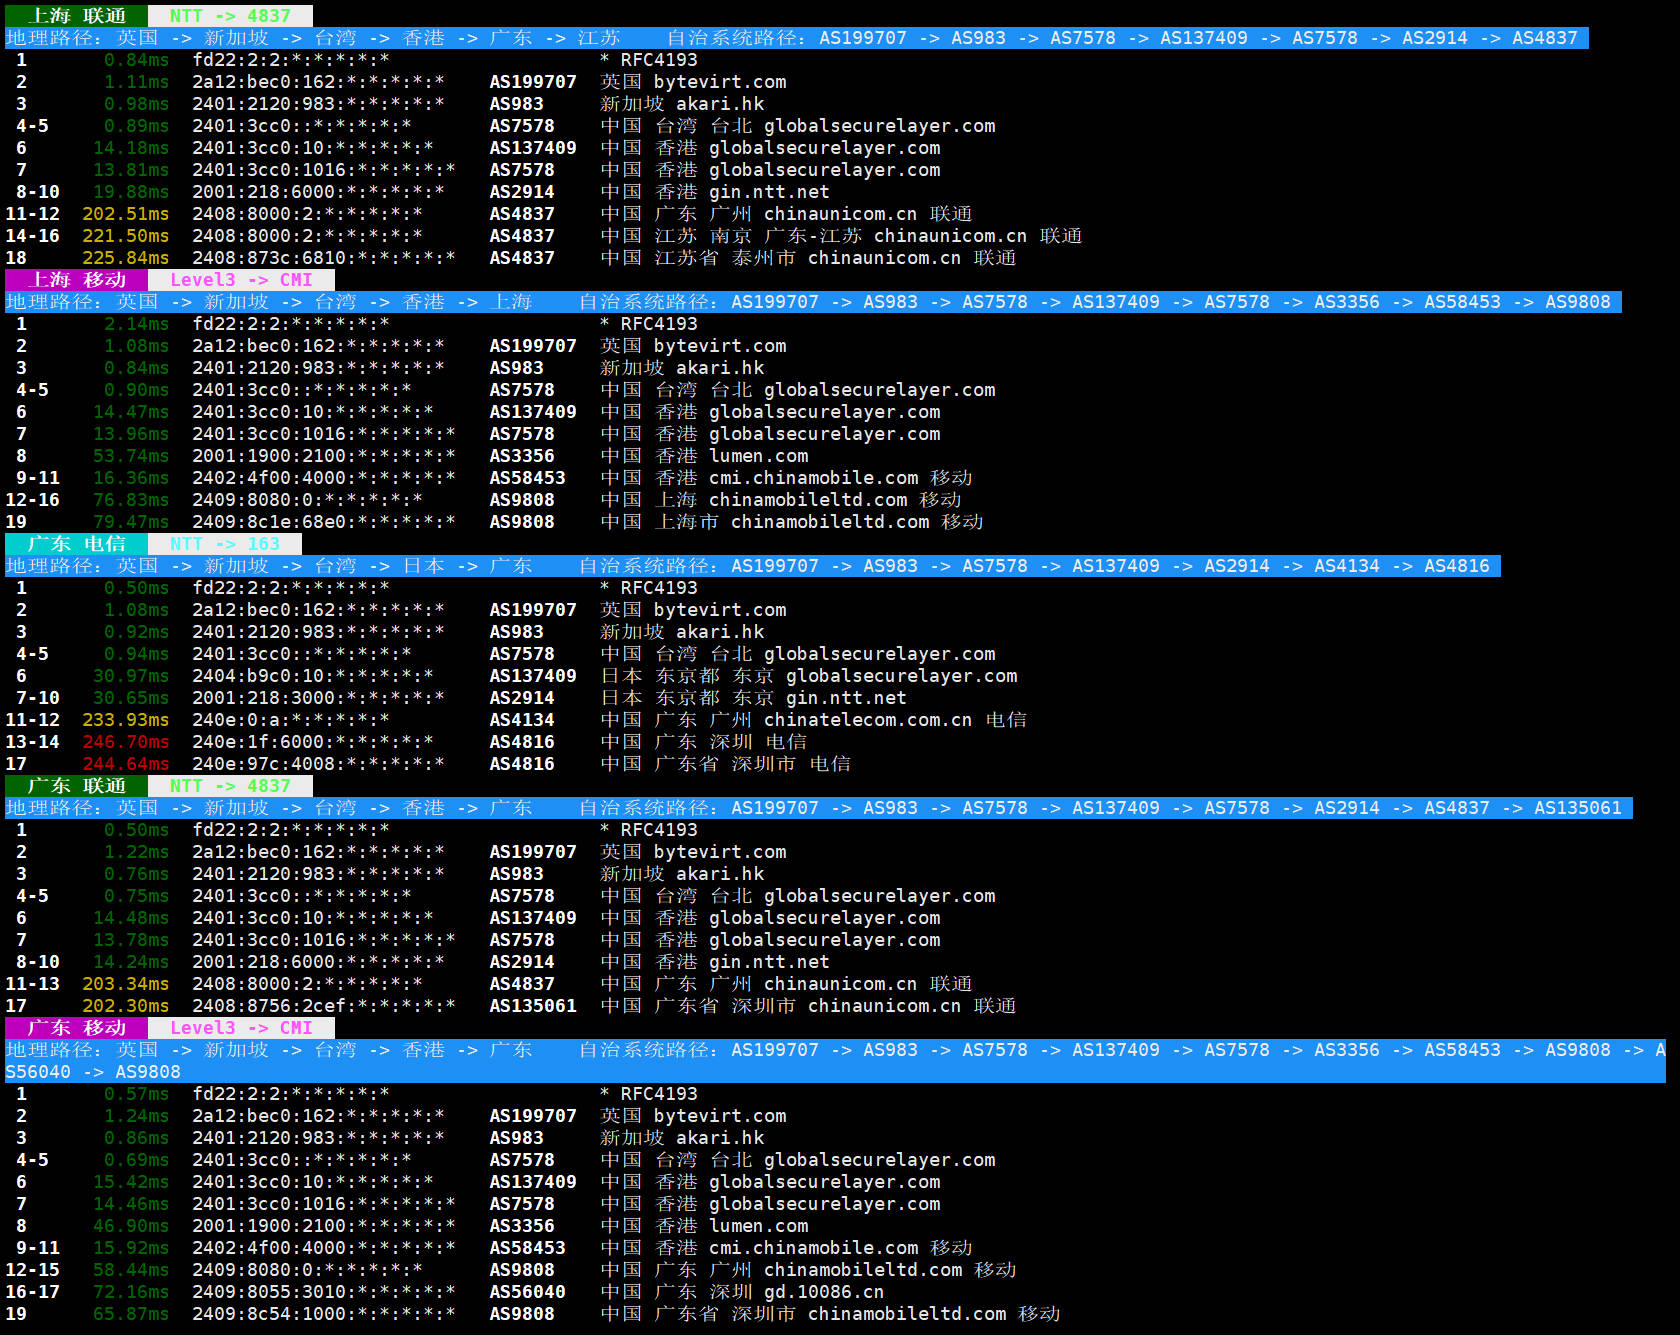Click the 225.84ms latency value
The width and height of the screenshot is (1680, 1335).
coord(126,258)
